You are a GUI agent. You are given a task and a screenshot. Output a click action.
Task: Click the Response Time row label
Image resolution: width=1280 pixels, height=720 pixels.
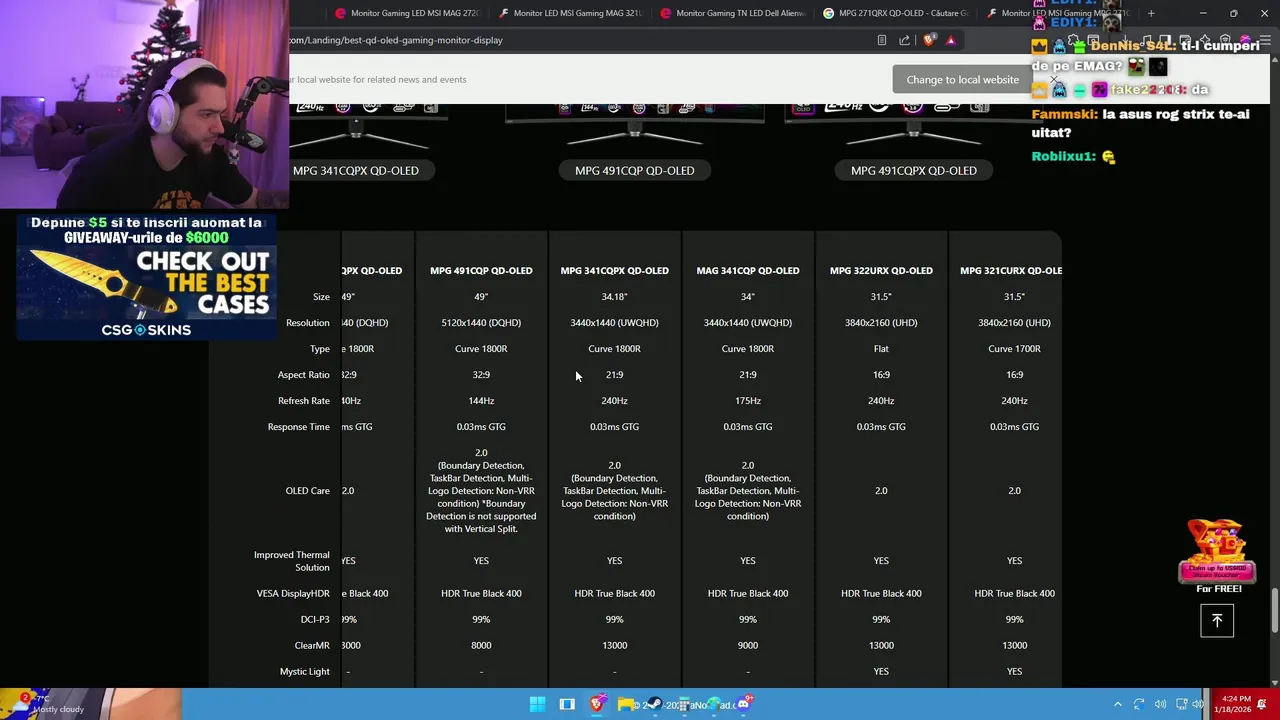pos(298,427)
